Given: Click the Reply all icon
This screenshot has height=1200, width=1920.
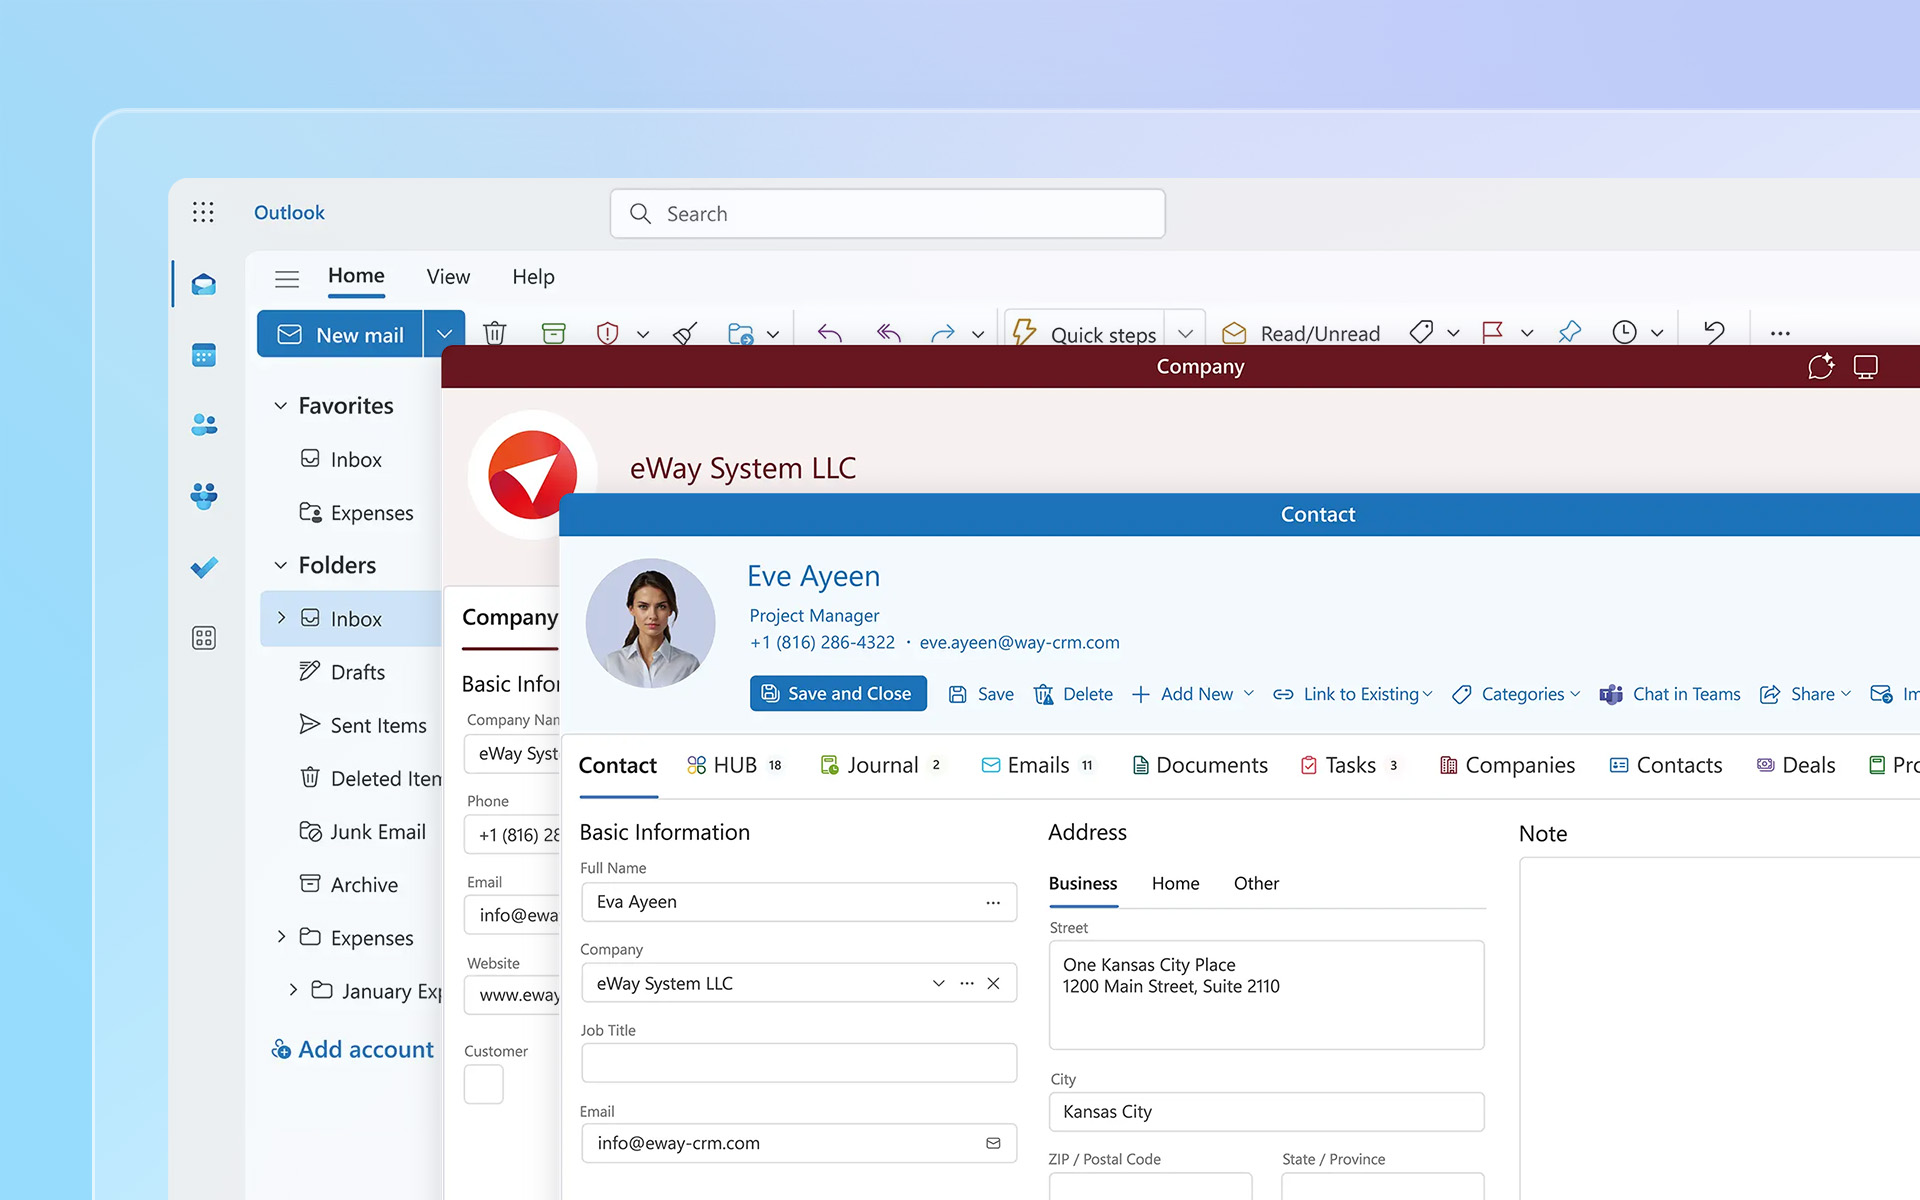Looking at the screenshot, I should [x=889, y=332].
